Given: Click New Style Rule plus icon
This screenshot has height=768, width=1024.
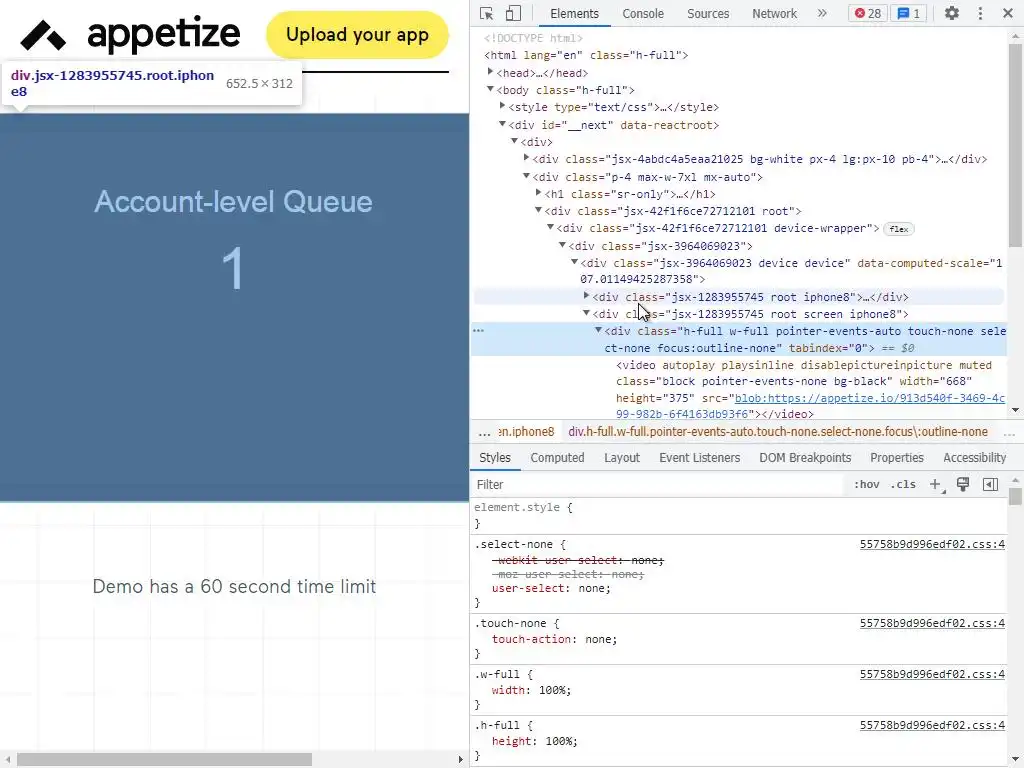Looking at the screenshot, I should [x=936, y=485].
